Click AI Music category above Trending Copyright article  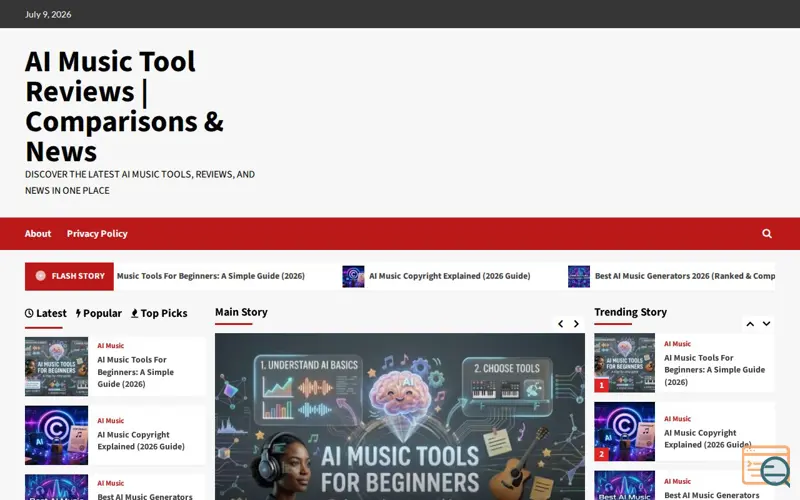(678, 419)
